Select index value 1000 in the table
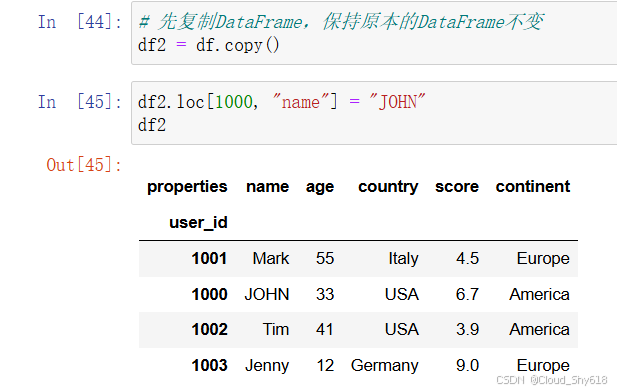The width and height of the screenshot is (617, 391). coord(209,295)
